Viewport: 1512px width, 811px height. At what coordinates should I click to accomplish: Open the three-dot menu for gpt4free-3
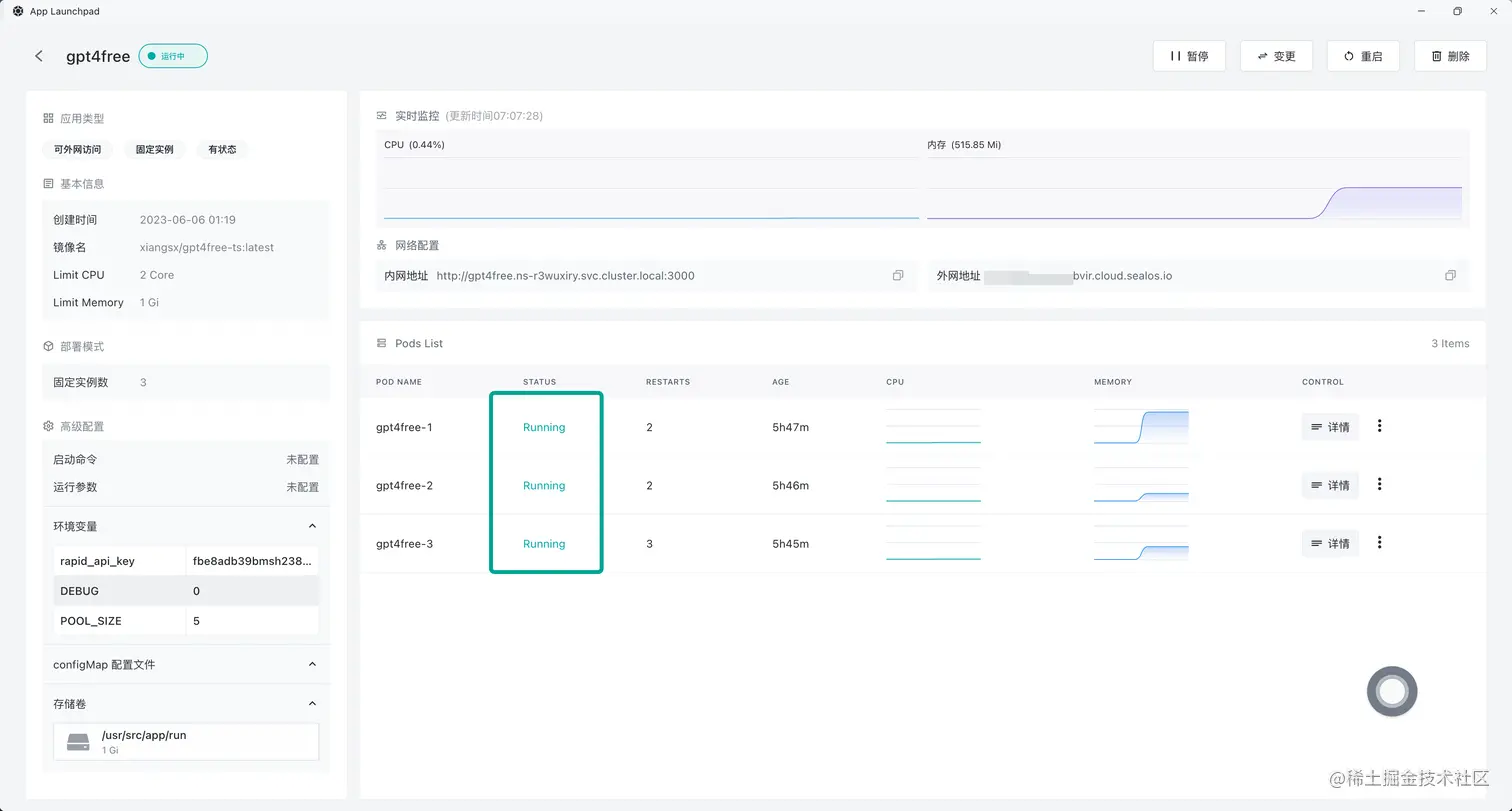tap(1380, 542)
